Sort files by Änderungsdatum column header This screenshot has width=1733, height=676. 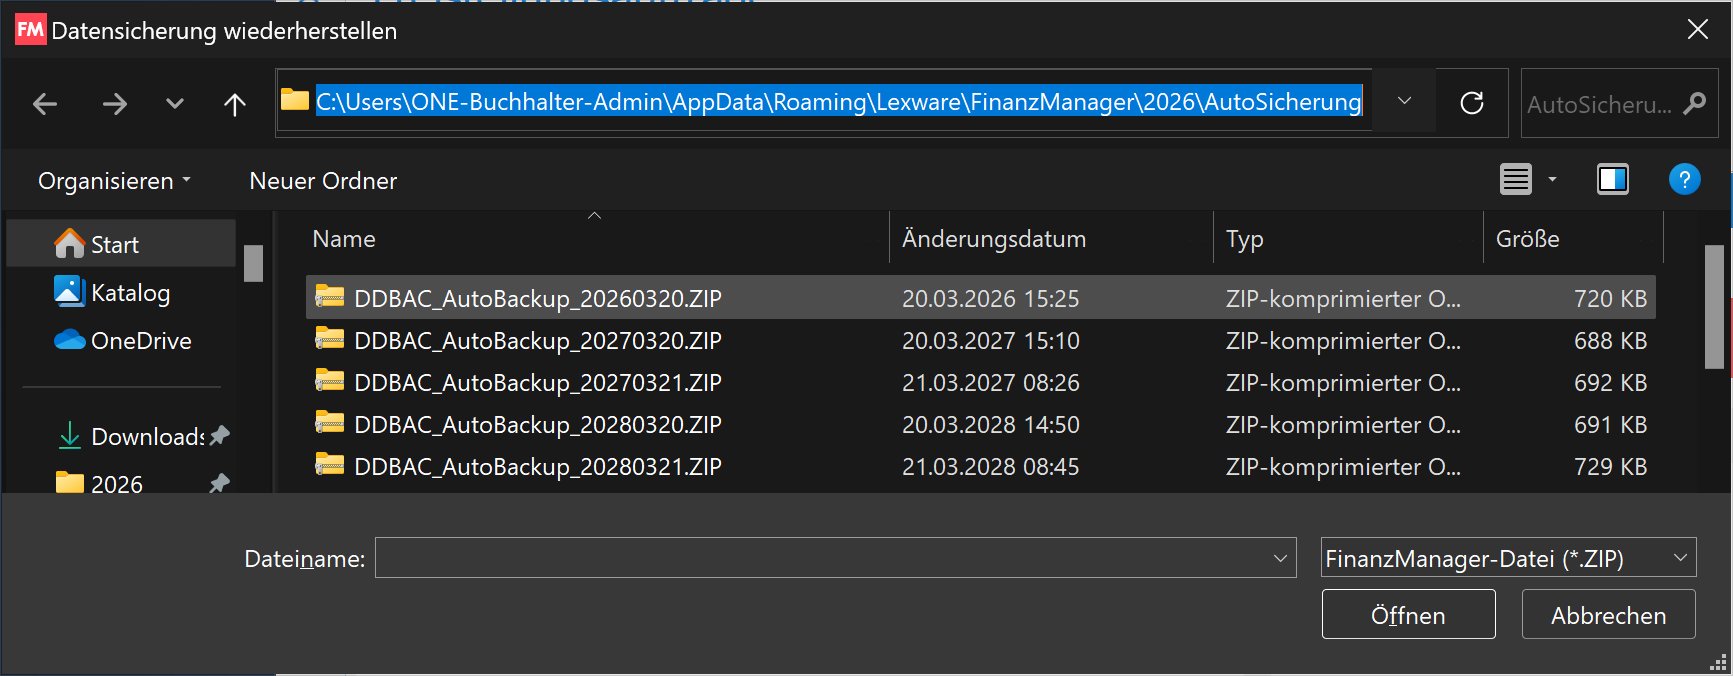click(x=993, y=239)
